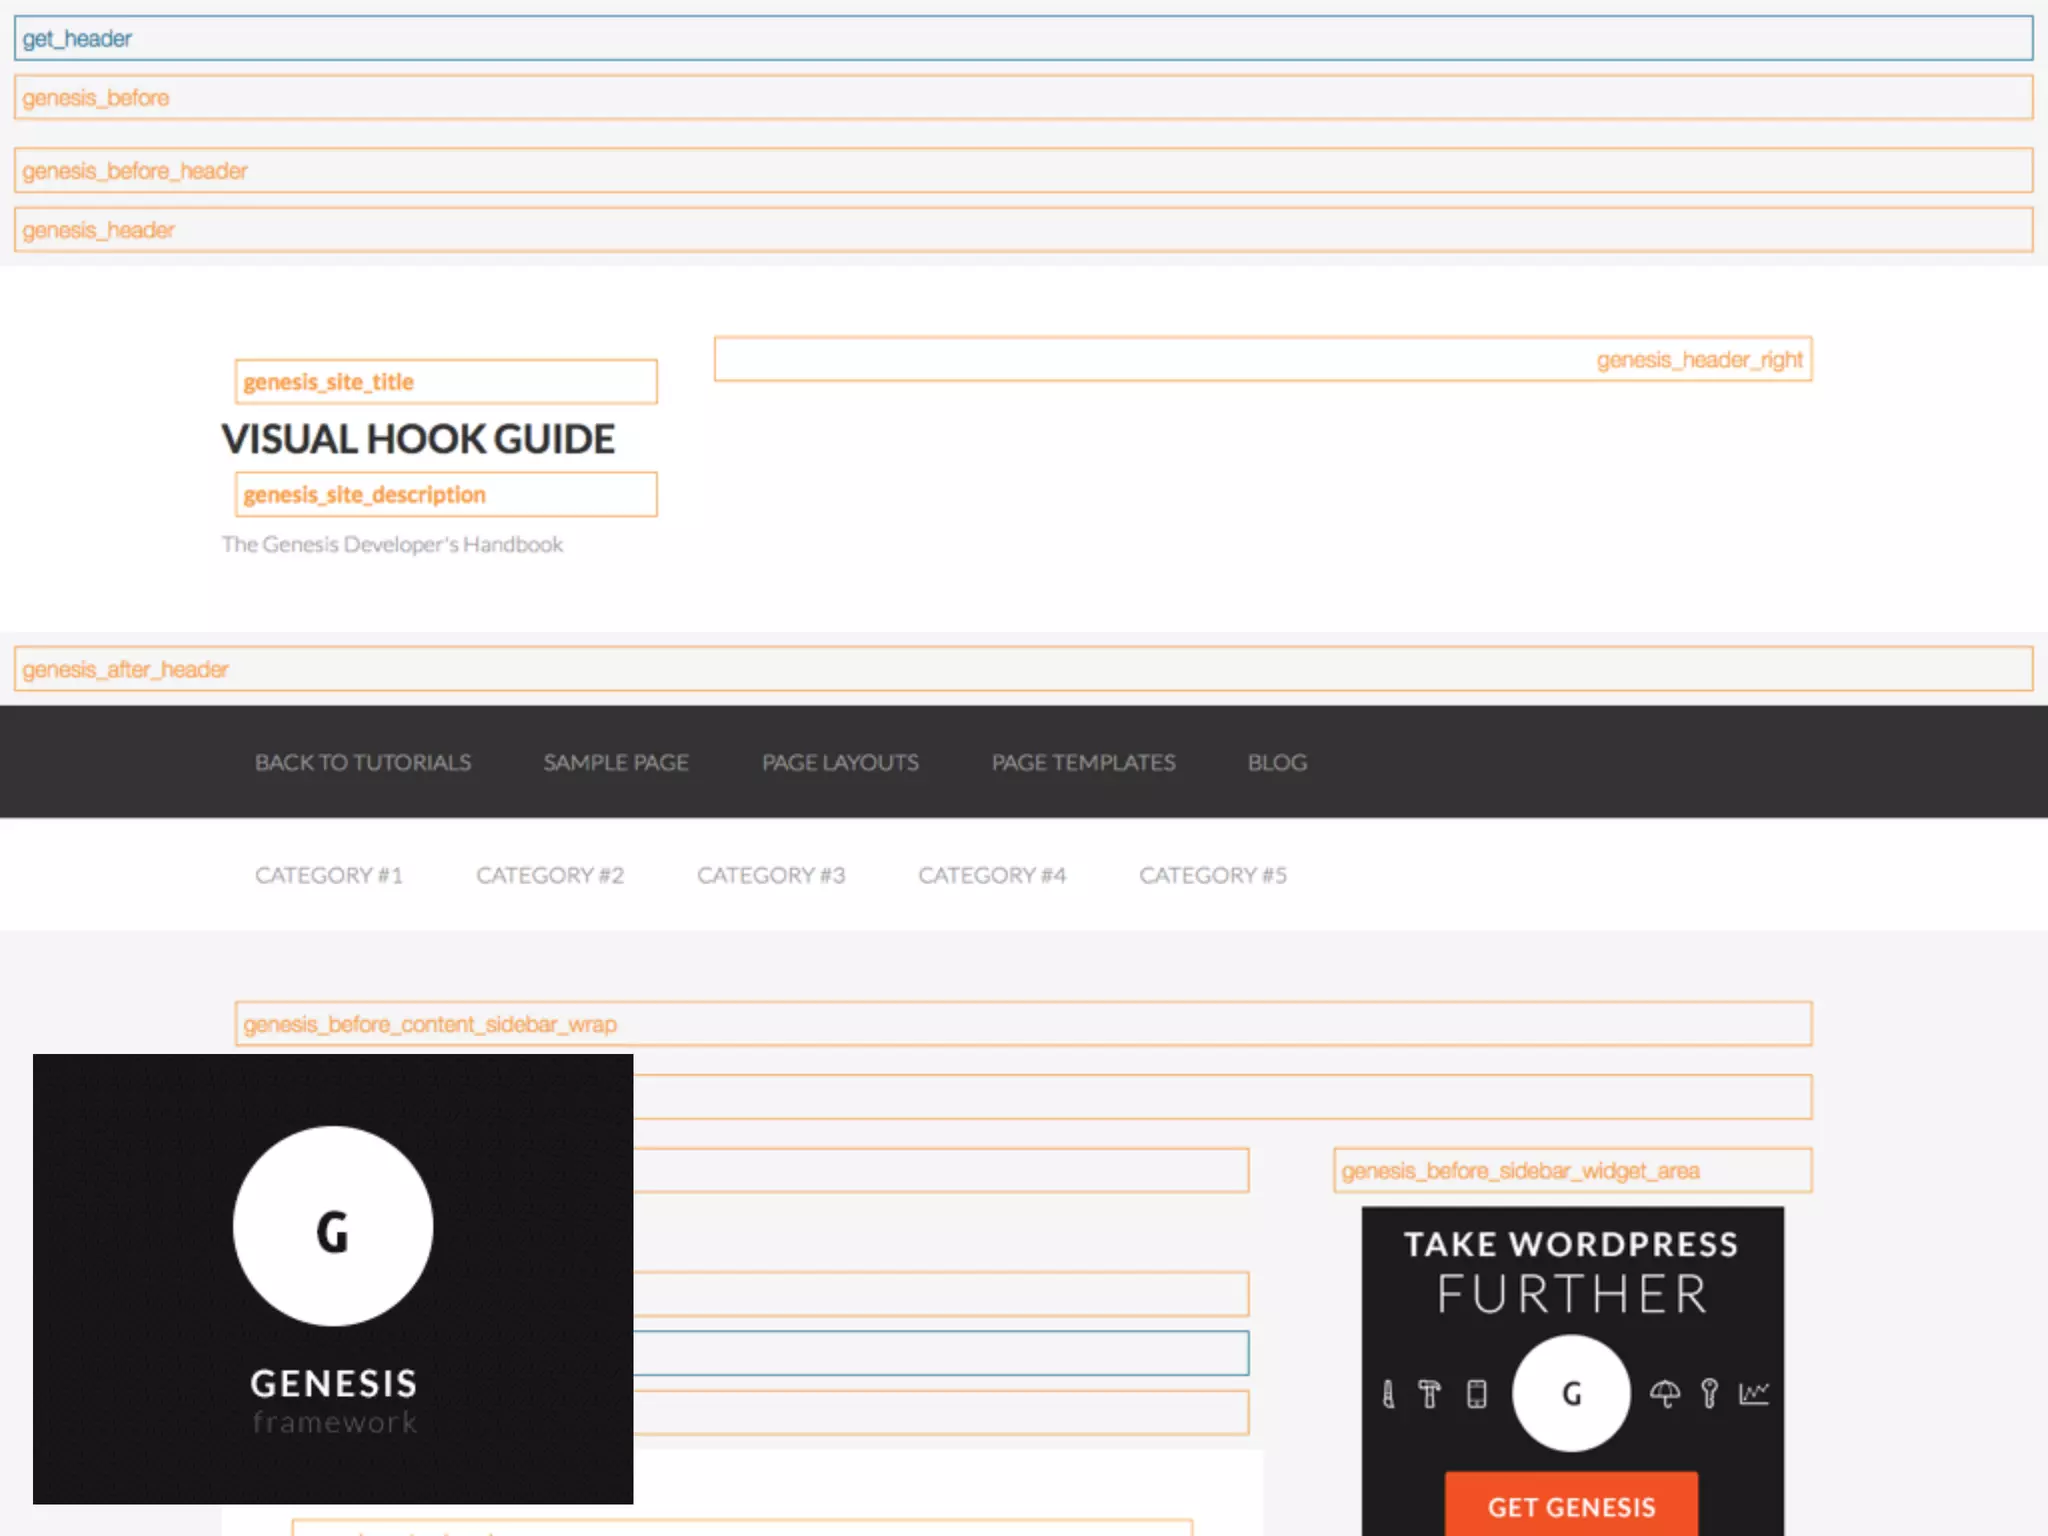This screenshot has width=2048, height=1536.
Task: Open the Blog menu link
Action: (1277, 763)
